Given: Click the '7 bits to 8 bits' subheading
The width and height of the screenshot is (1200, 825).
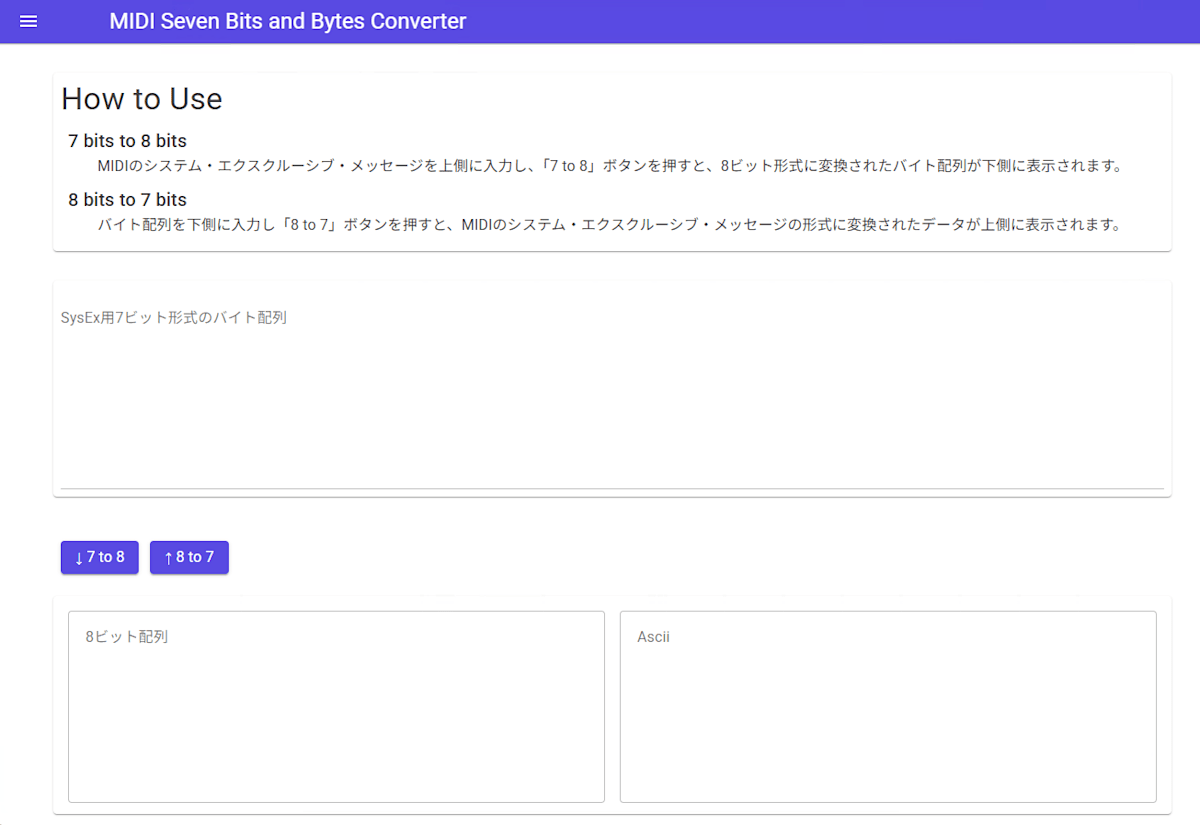Looking at the screenshot, I should tap(127, 141).
